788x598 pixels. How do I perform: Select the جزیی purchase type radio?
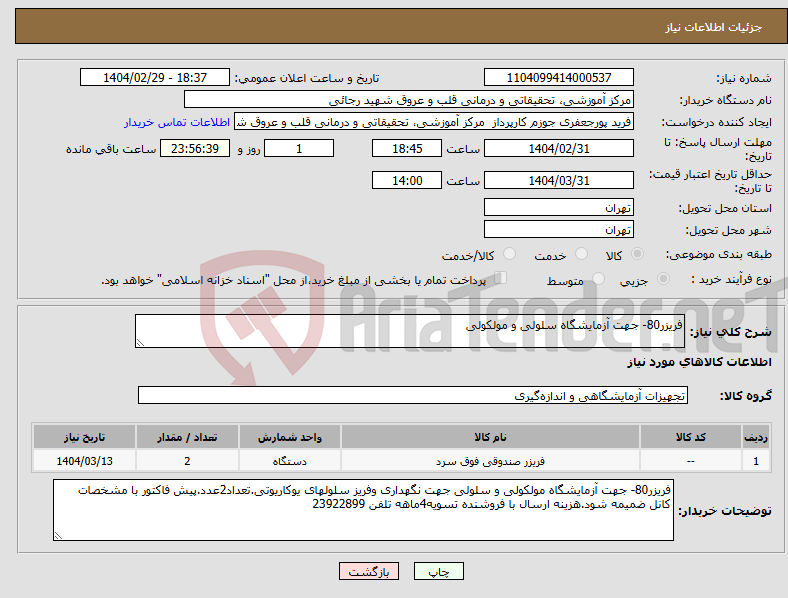click(663, 278)
